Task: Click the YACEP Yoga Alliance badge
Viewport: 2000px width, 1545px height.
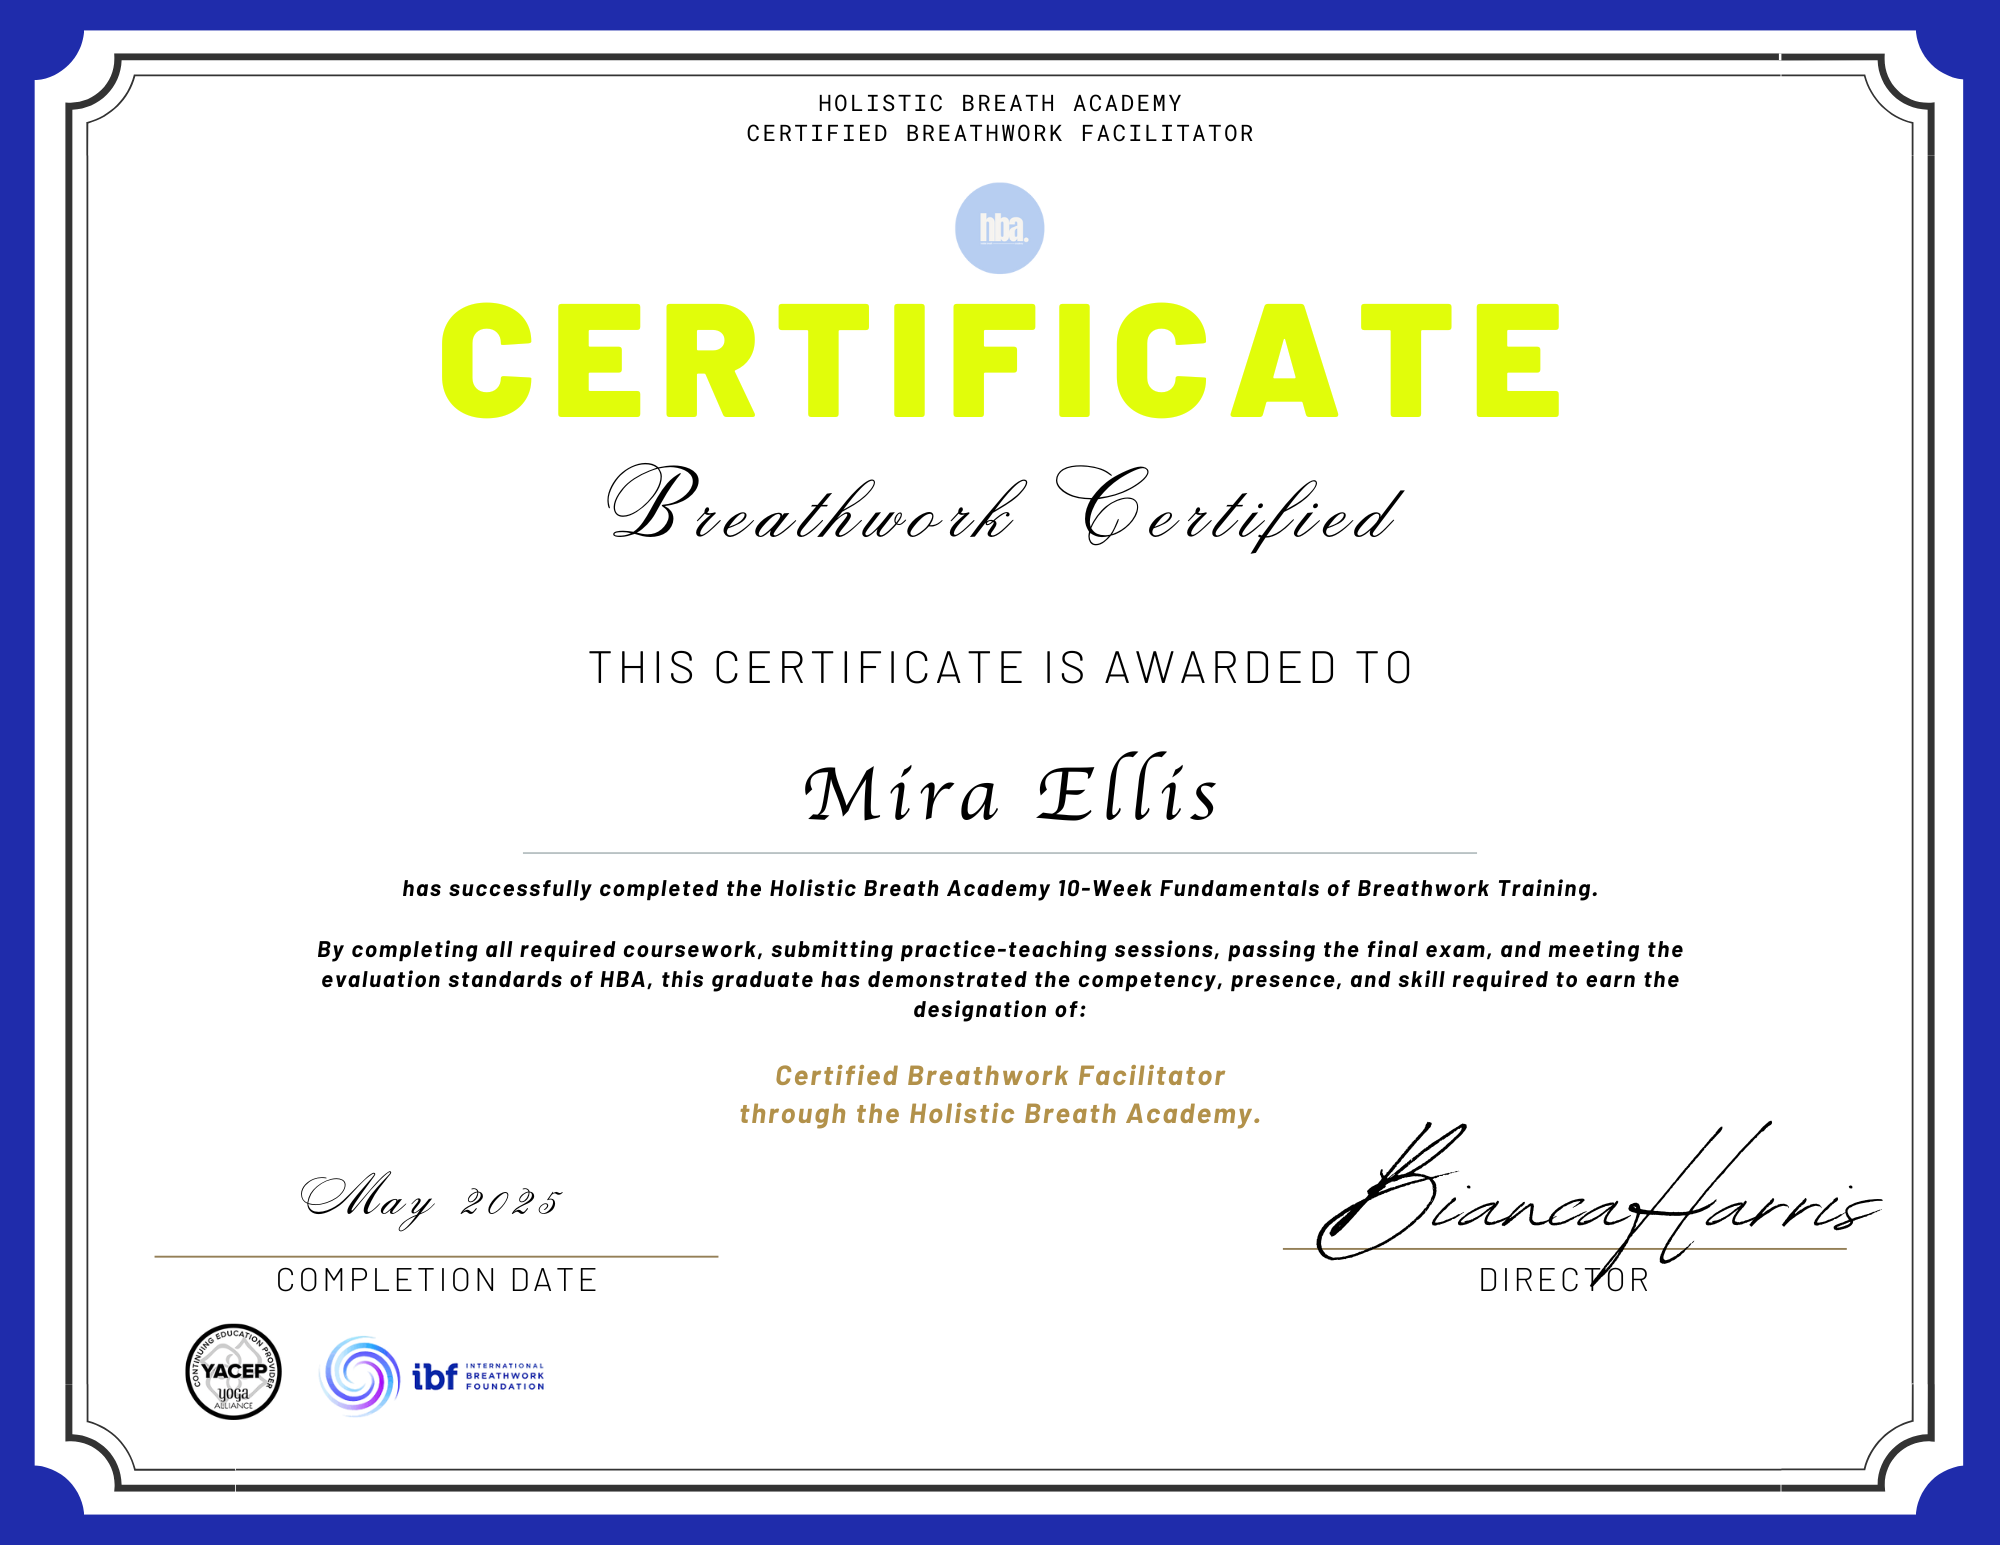Action: pos(233,1372)
